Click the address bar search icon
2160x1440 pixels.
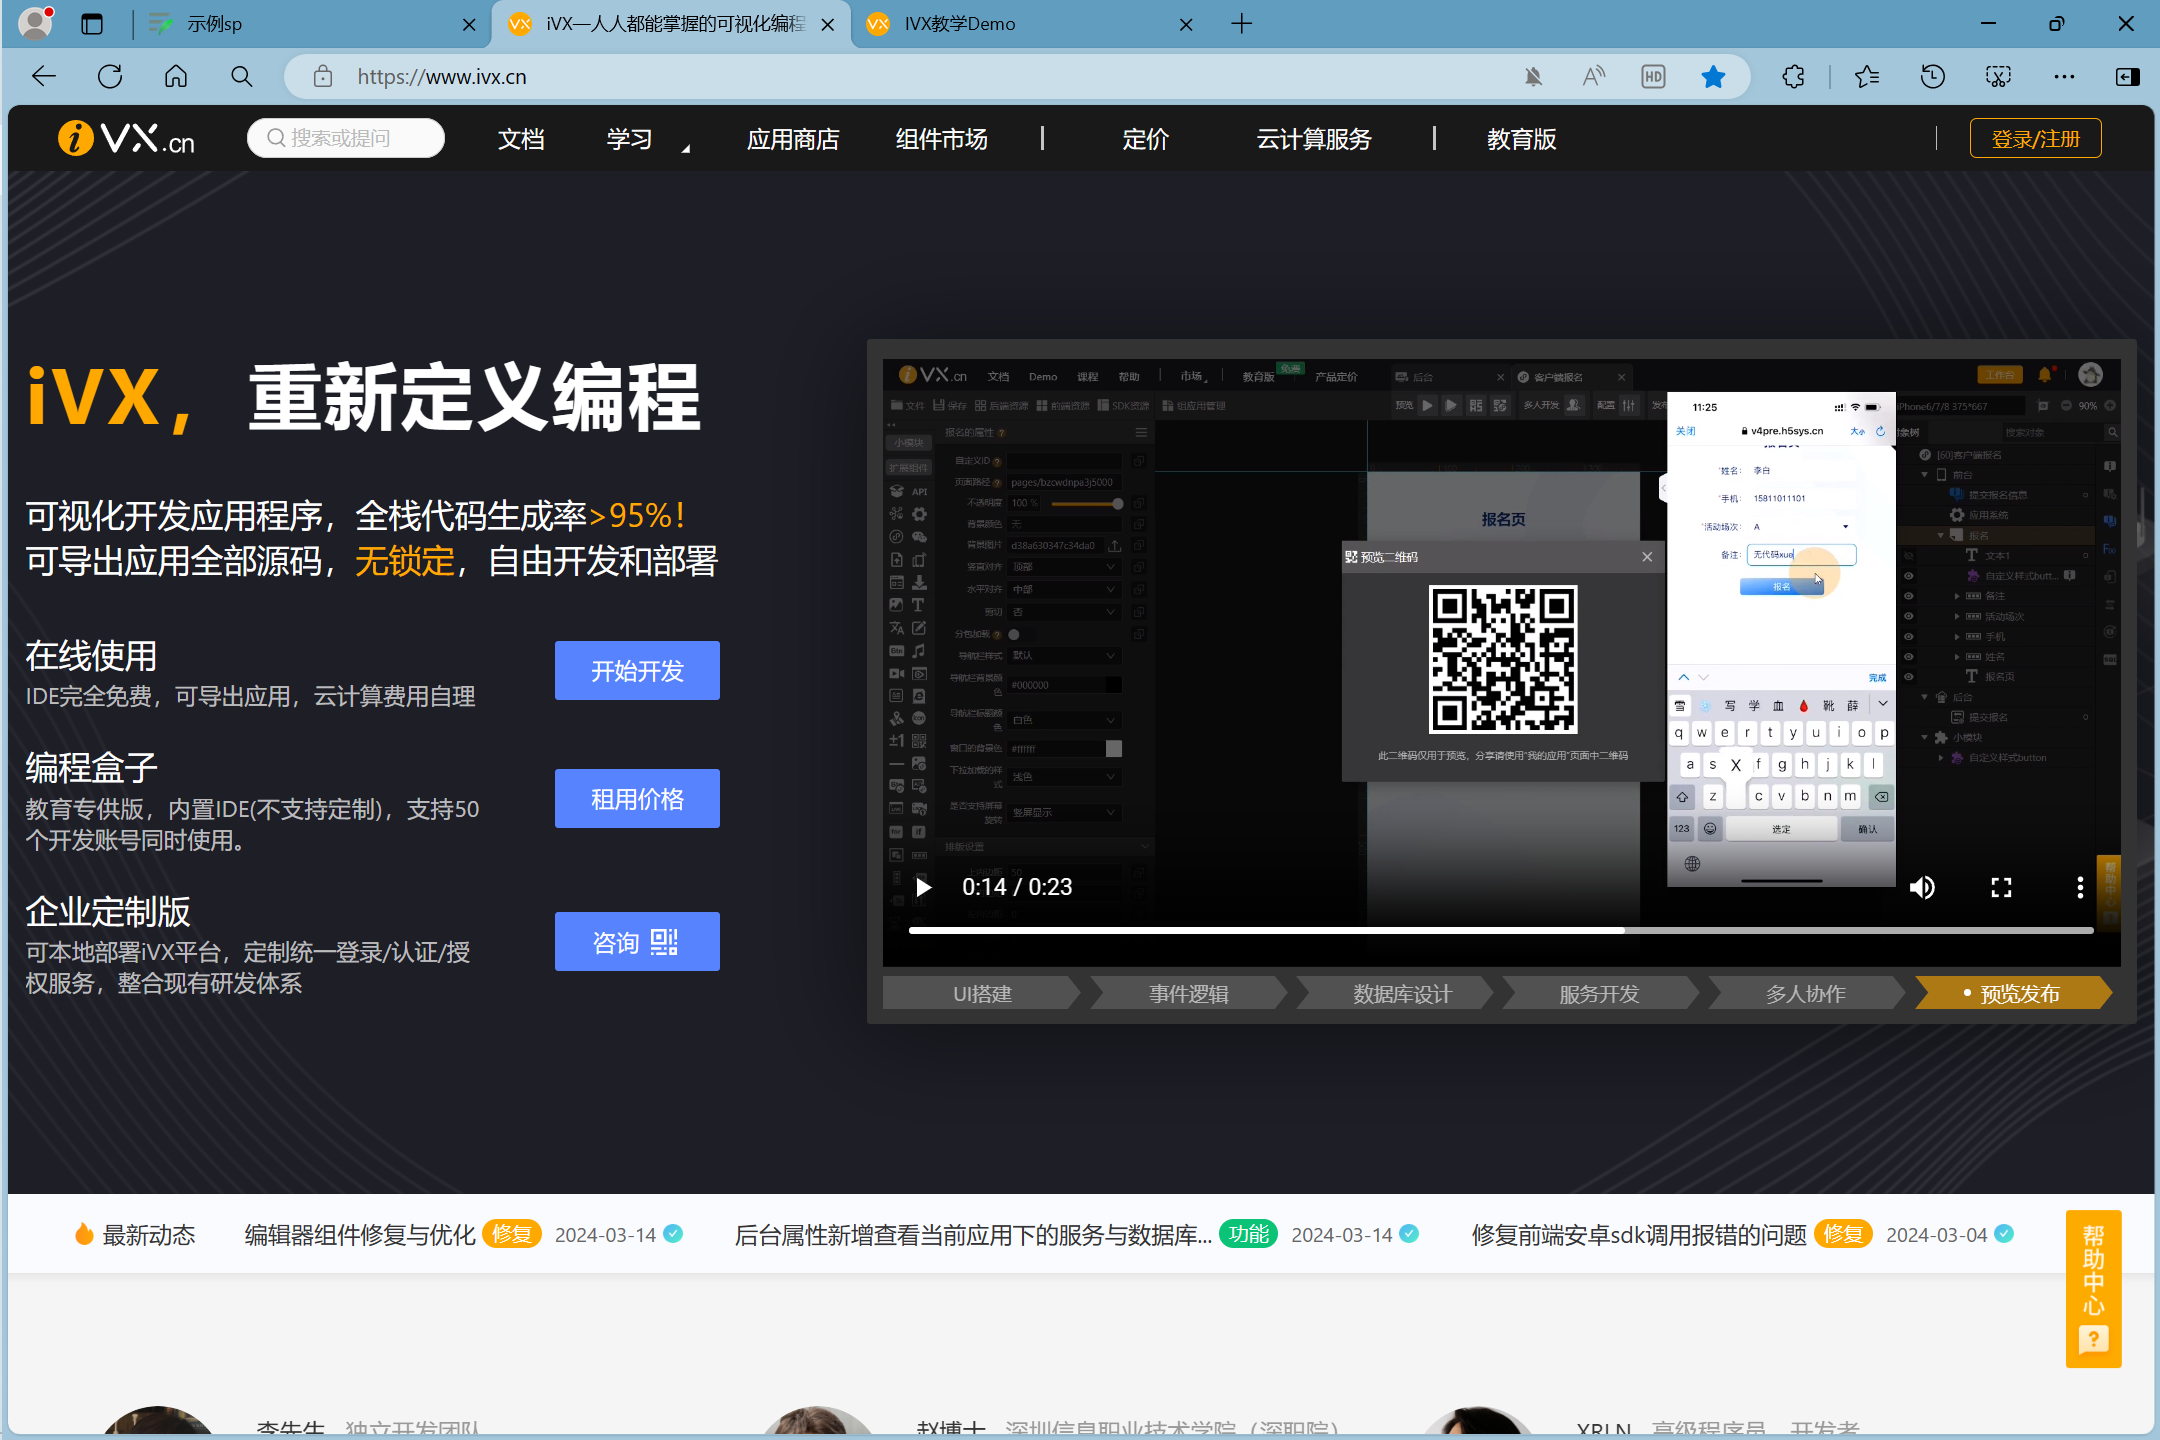tap(241, 77)
